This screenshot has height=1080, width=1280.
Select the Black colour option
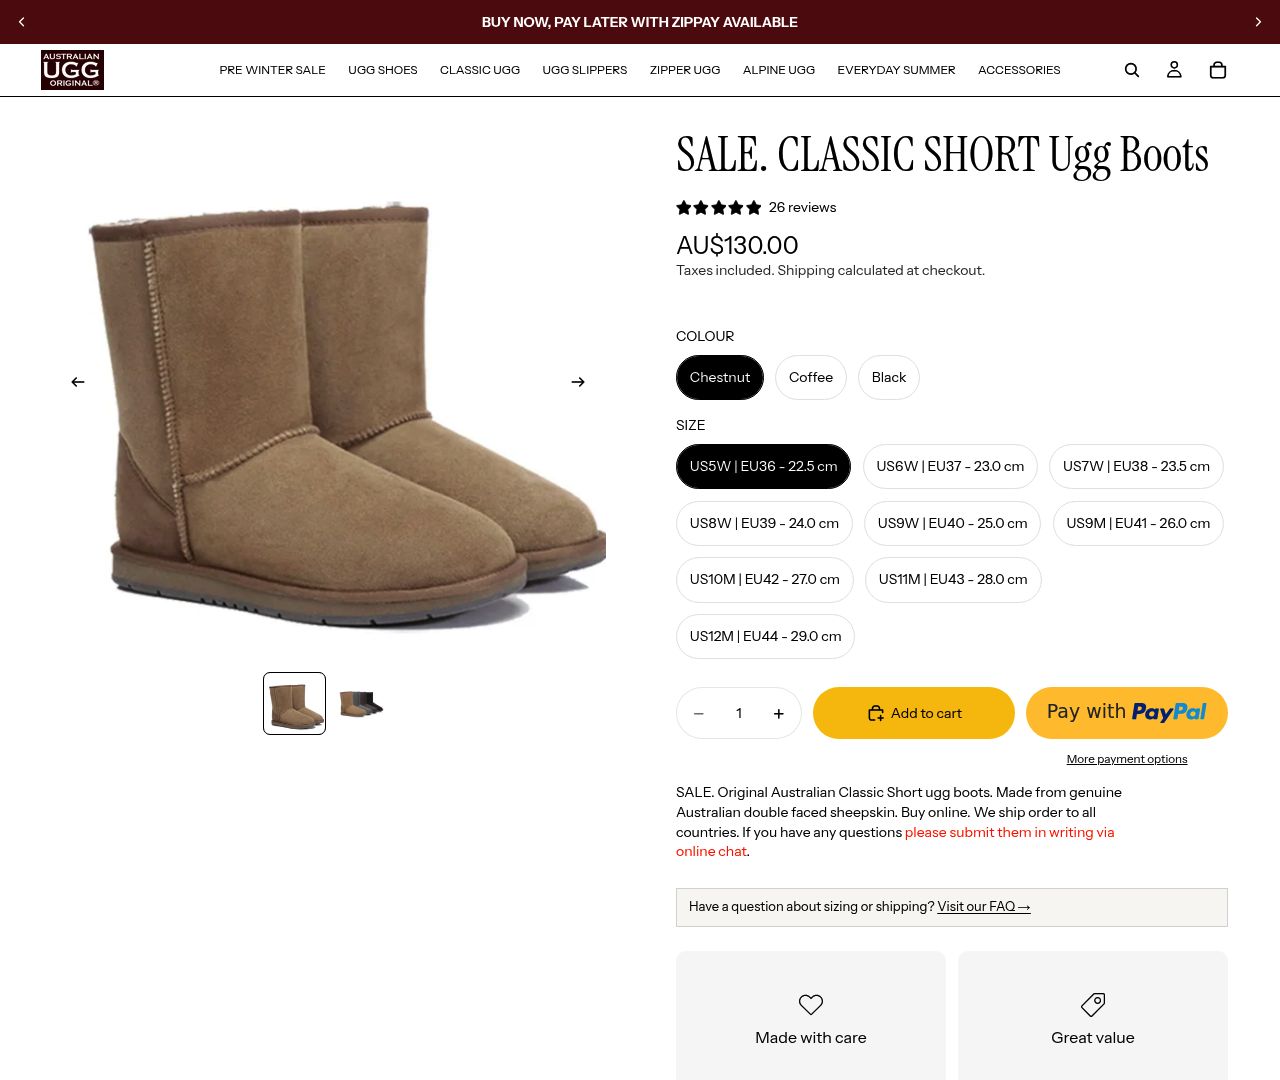(x=889, y=378)
